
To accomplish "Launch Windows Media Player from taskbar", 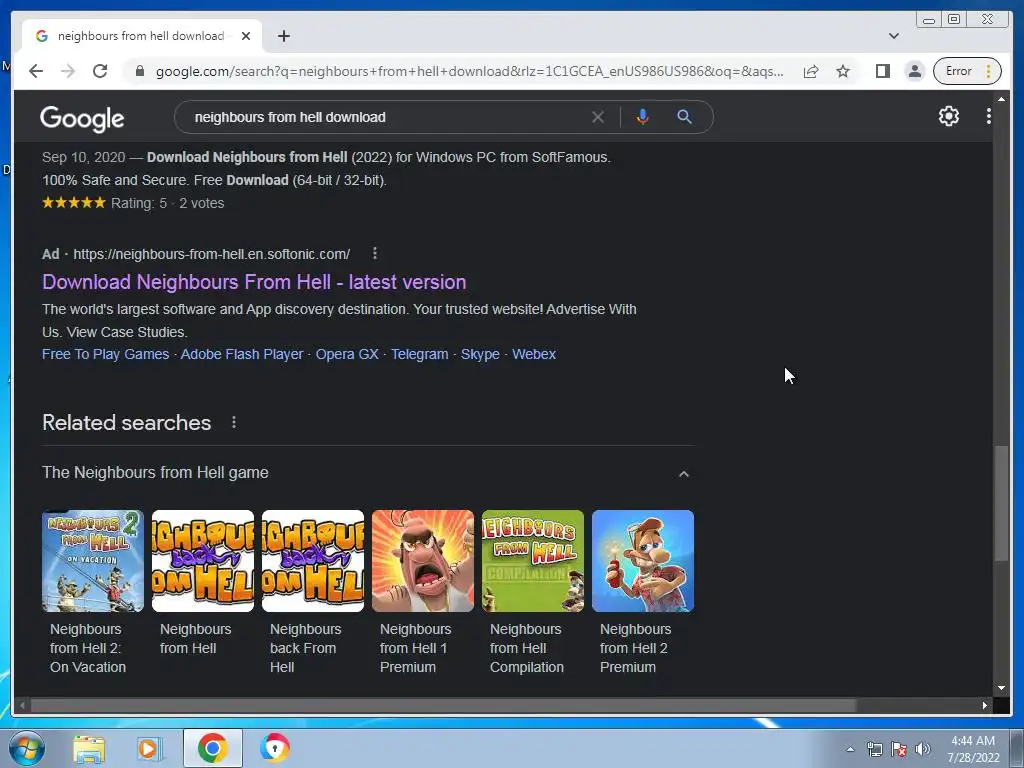I will click(x=149, y=748).
